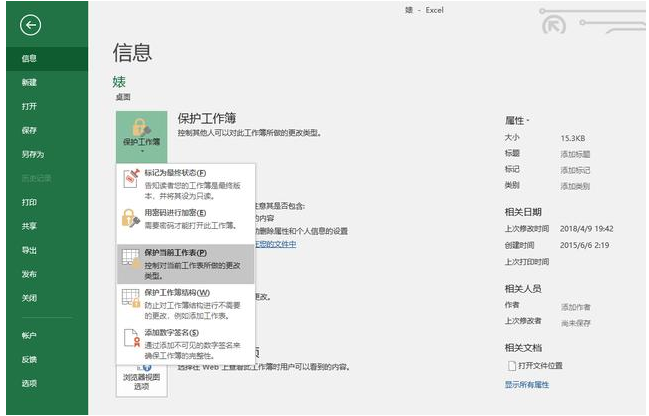
Task: Click the 尚未保存 last modifier value
Action: [x=575, y=323]
